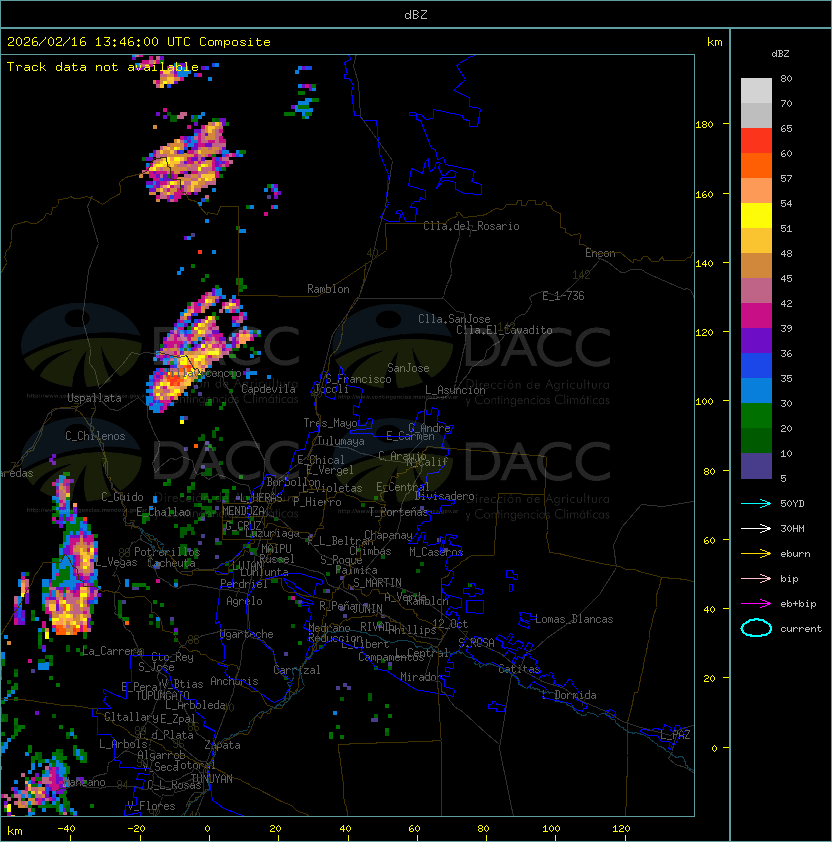Click the 'Ramblon' label near top center
832x842 pixels.
pyautogui.click(x=328, y=289)
